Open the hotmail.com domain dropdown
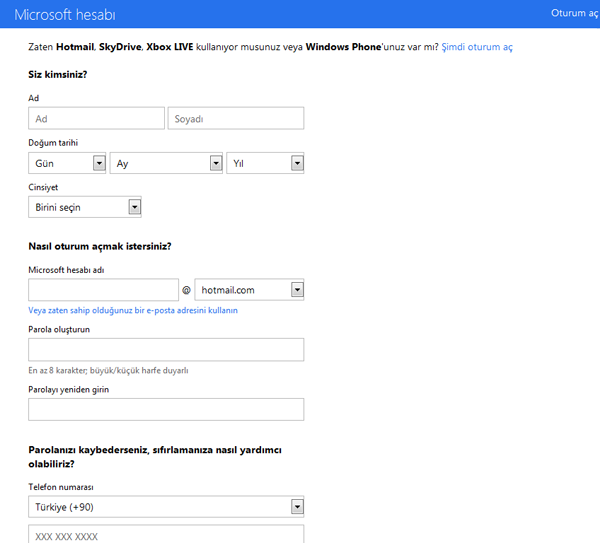Viewport: 600px width, 543px height. click(x=249, y=290)
